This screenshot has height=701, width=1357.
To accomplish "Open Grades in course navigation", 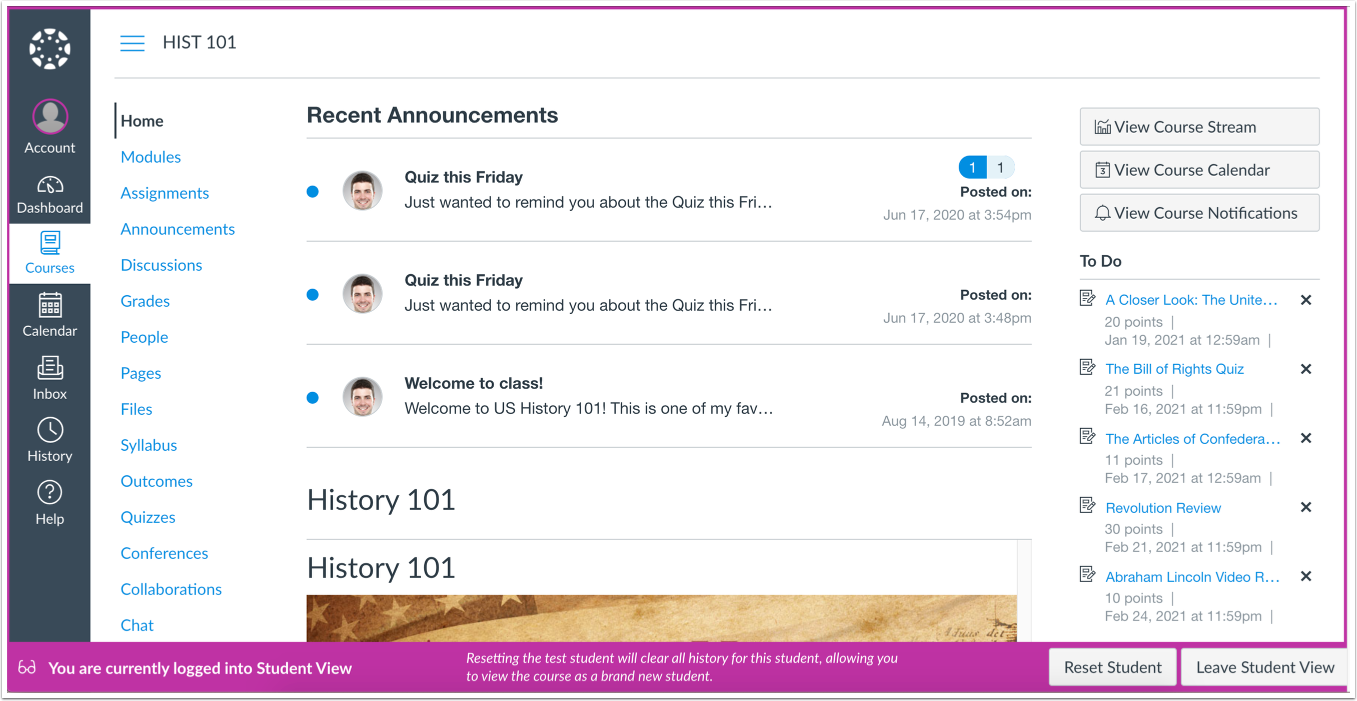I will [x=145, y=301].
